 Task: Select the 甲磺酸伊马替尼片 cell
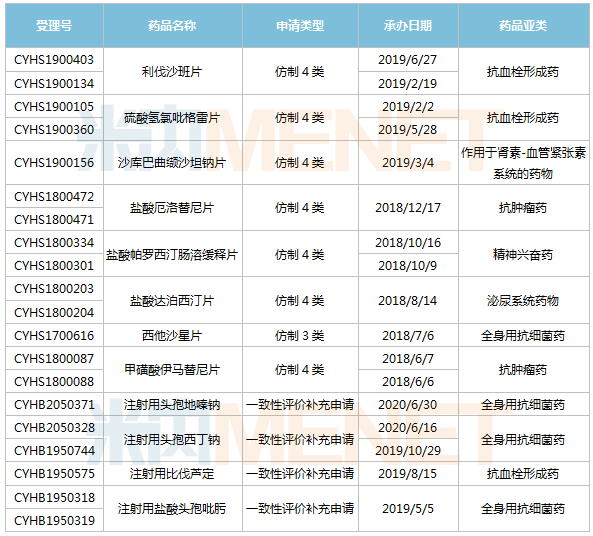click(173, 370)
